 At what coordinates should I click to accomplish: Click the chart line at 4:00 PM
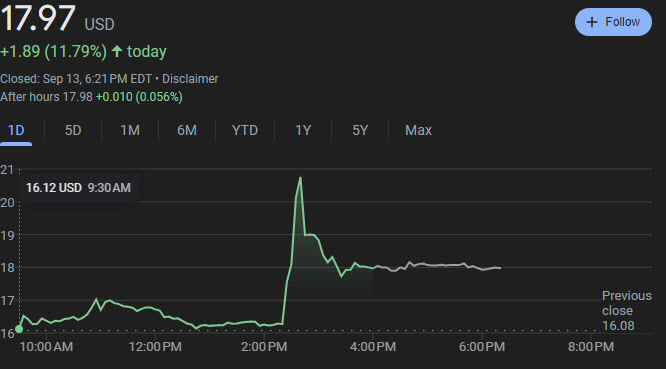(x=373, y=268)
